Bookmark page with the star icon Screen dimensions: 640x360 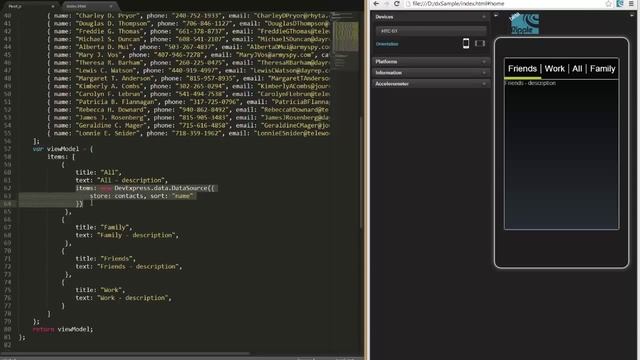(608, 4)
